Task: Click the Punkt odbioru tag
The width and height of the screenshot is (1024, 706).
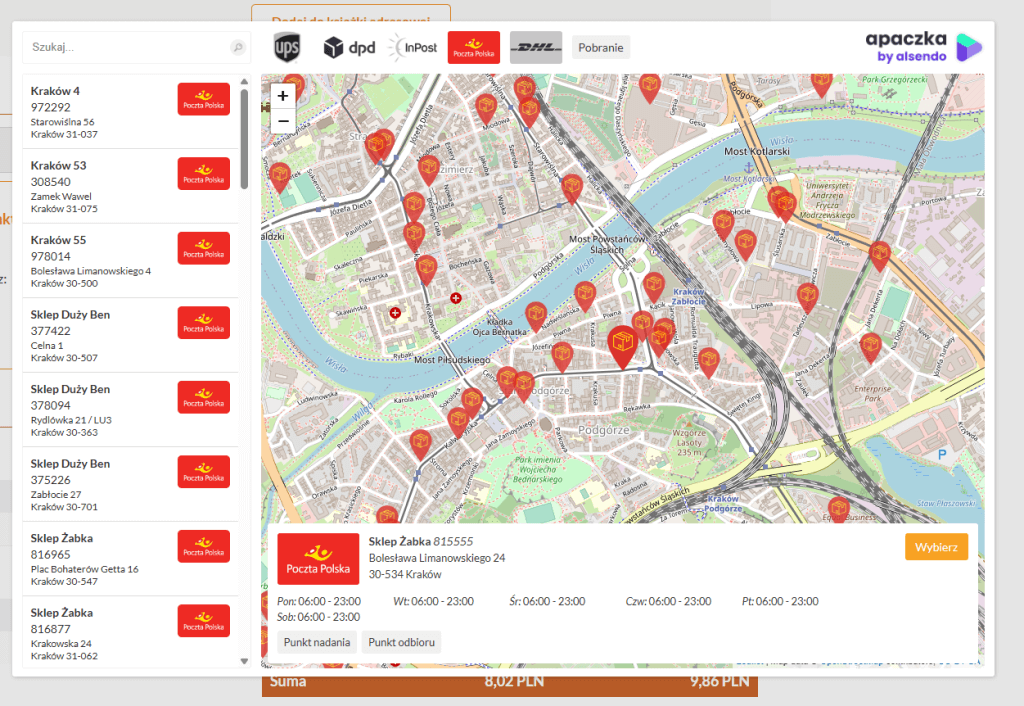Action: click(x=401, y=642)
